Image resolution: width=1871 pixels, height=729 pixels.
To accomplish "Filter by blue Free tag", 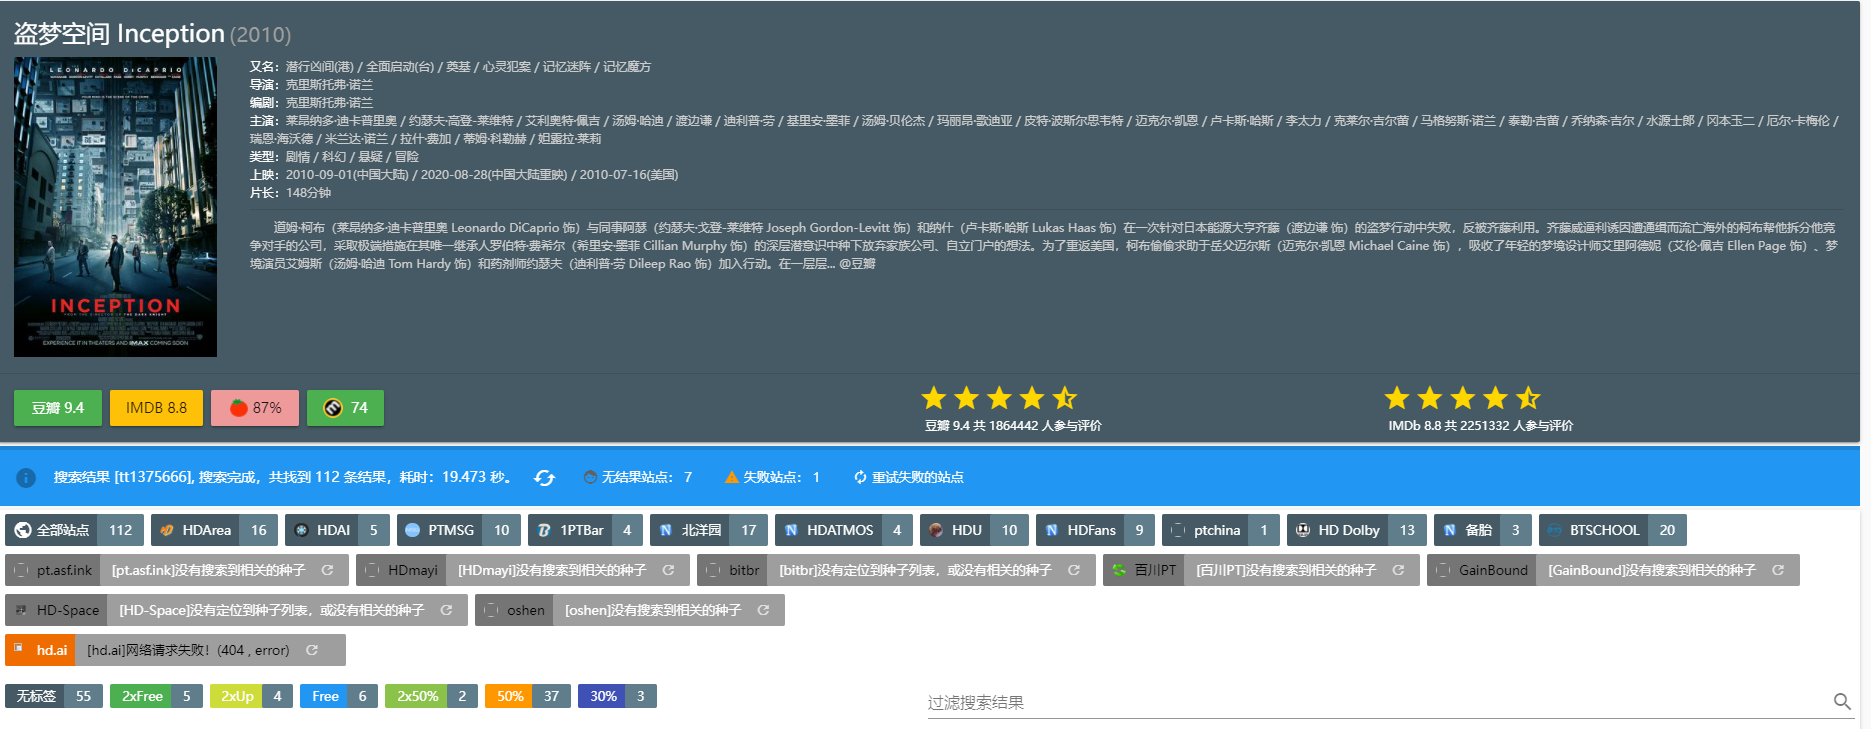I will tap(339, 696).
